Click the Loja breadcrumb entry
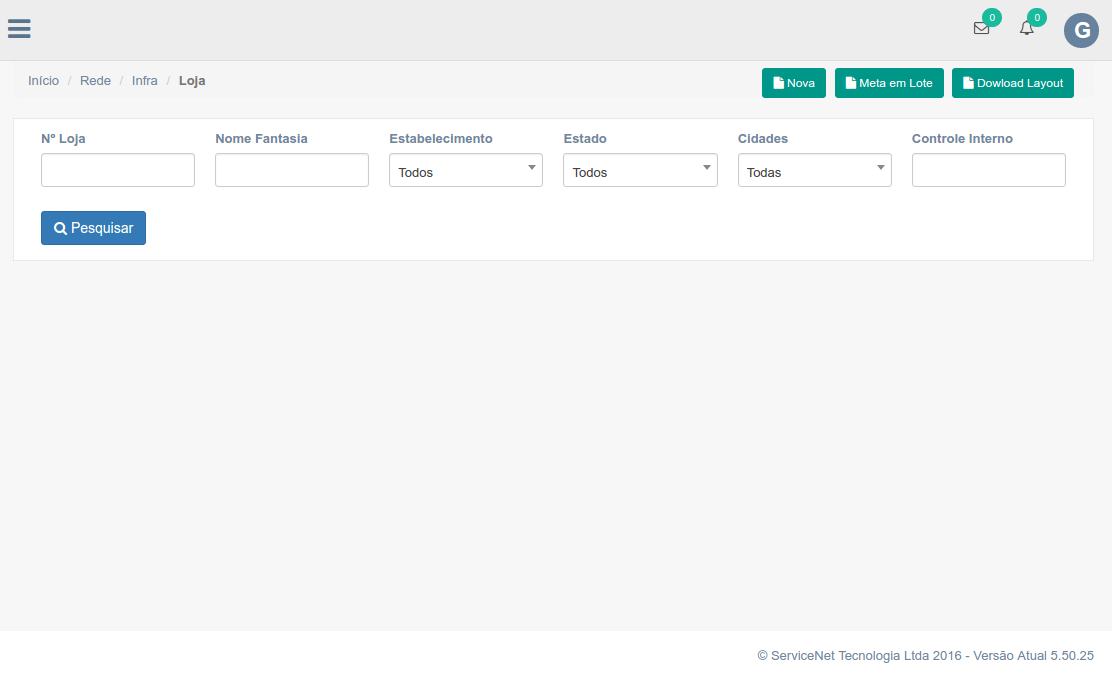The image size is (1112, 675). point(192,80)
